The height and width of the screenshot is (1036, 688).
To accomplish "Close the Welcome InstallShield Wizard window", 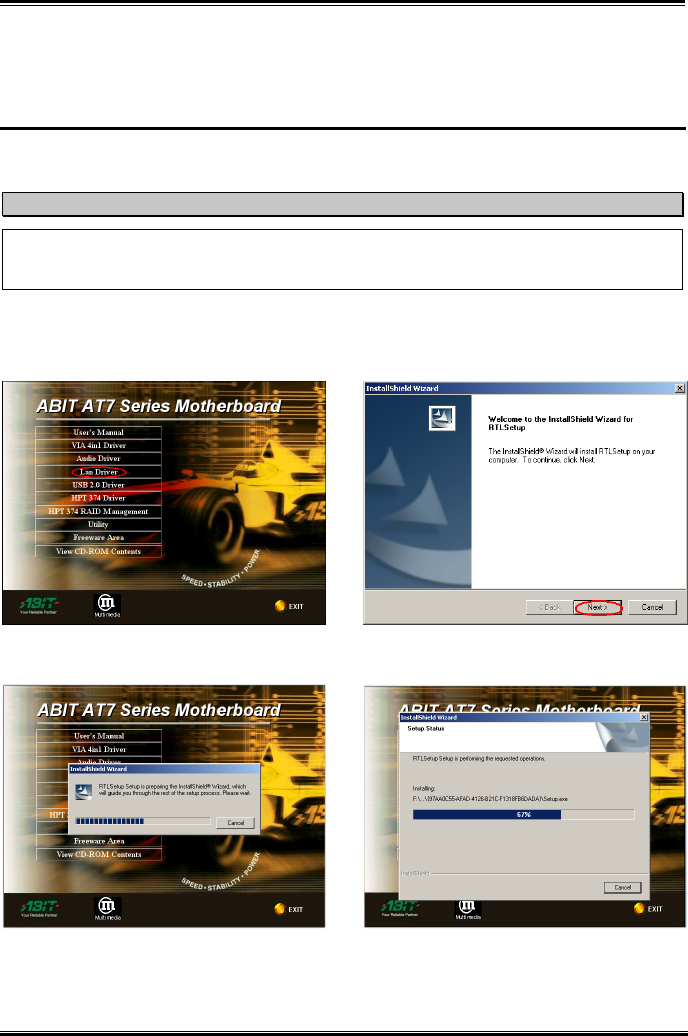I will [x=679, y=388].
